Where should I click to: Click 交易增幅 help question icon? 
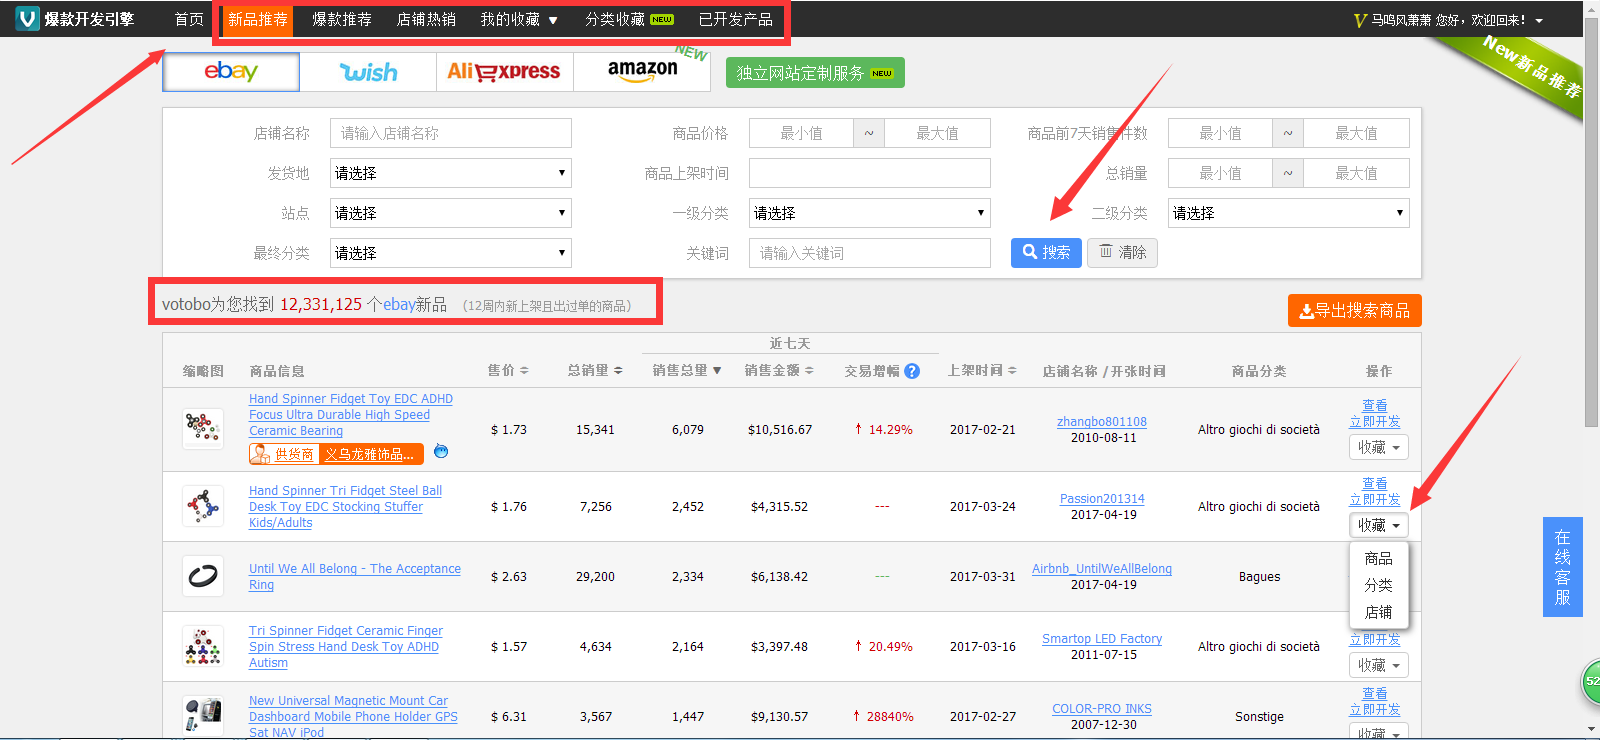pos(912,371)
